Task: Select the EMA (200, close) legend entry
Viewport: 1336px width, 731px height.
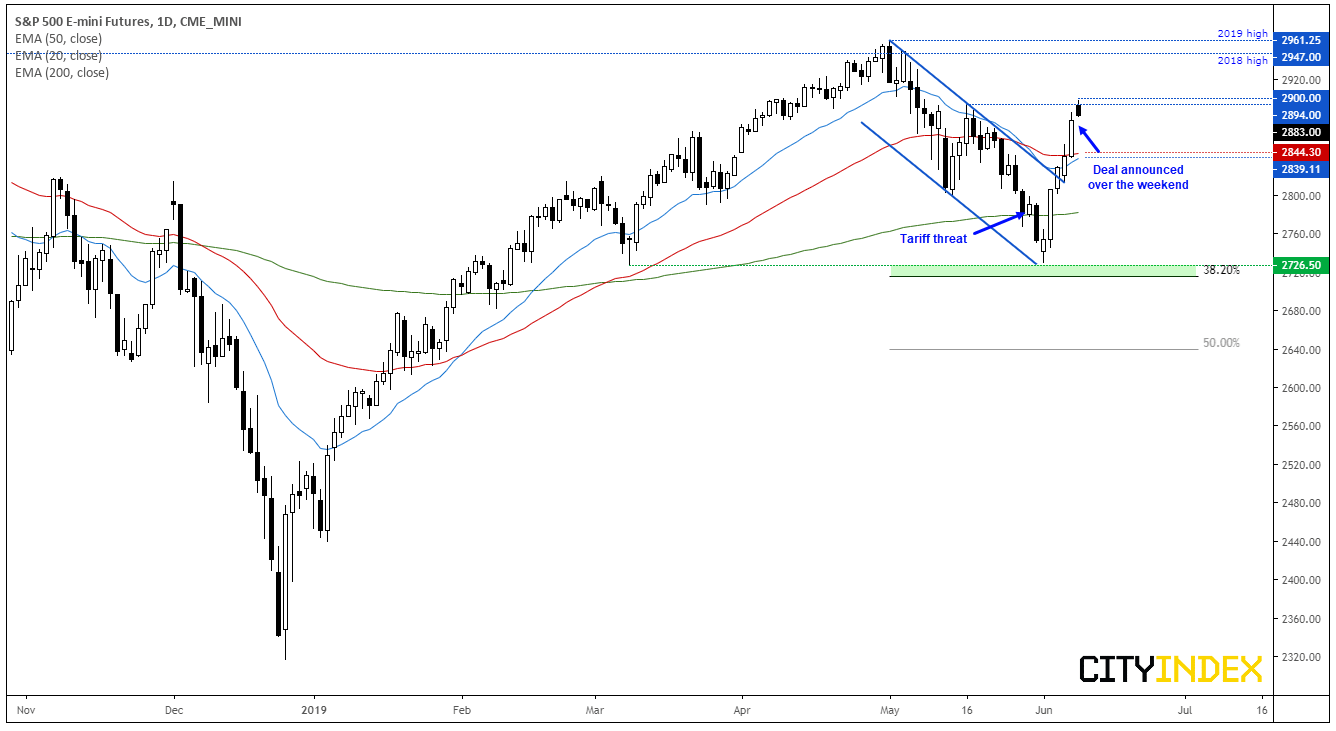Action: [61, 73]
